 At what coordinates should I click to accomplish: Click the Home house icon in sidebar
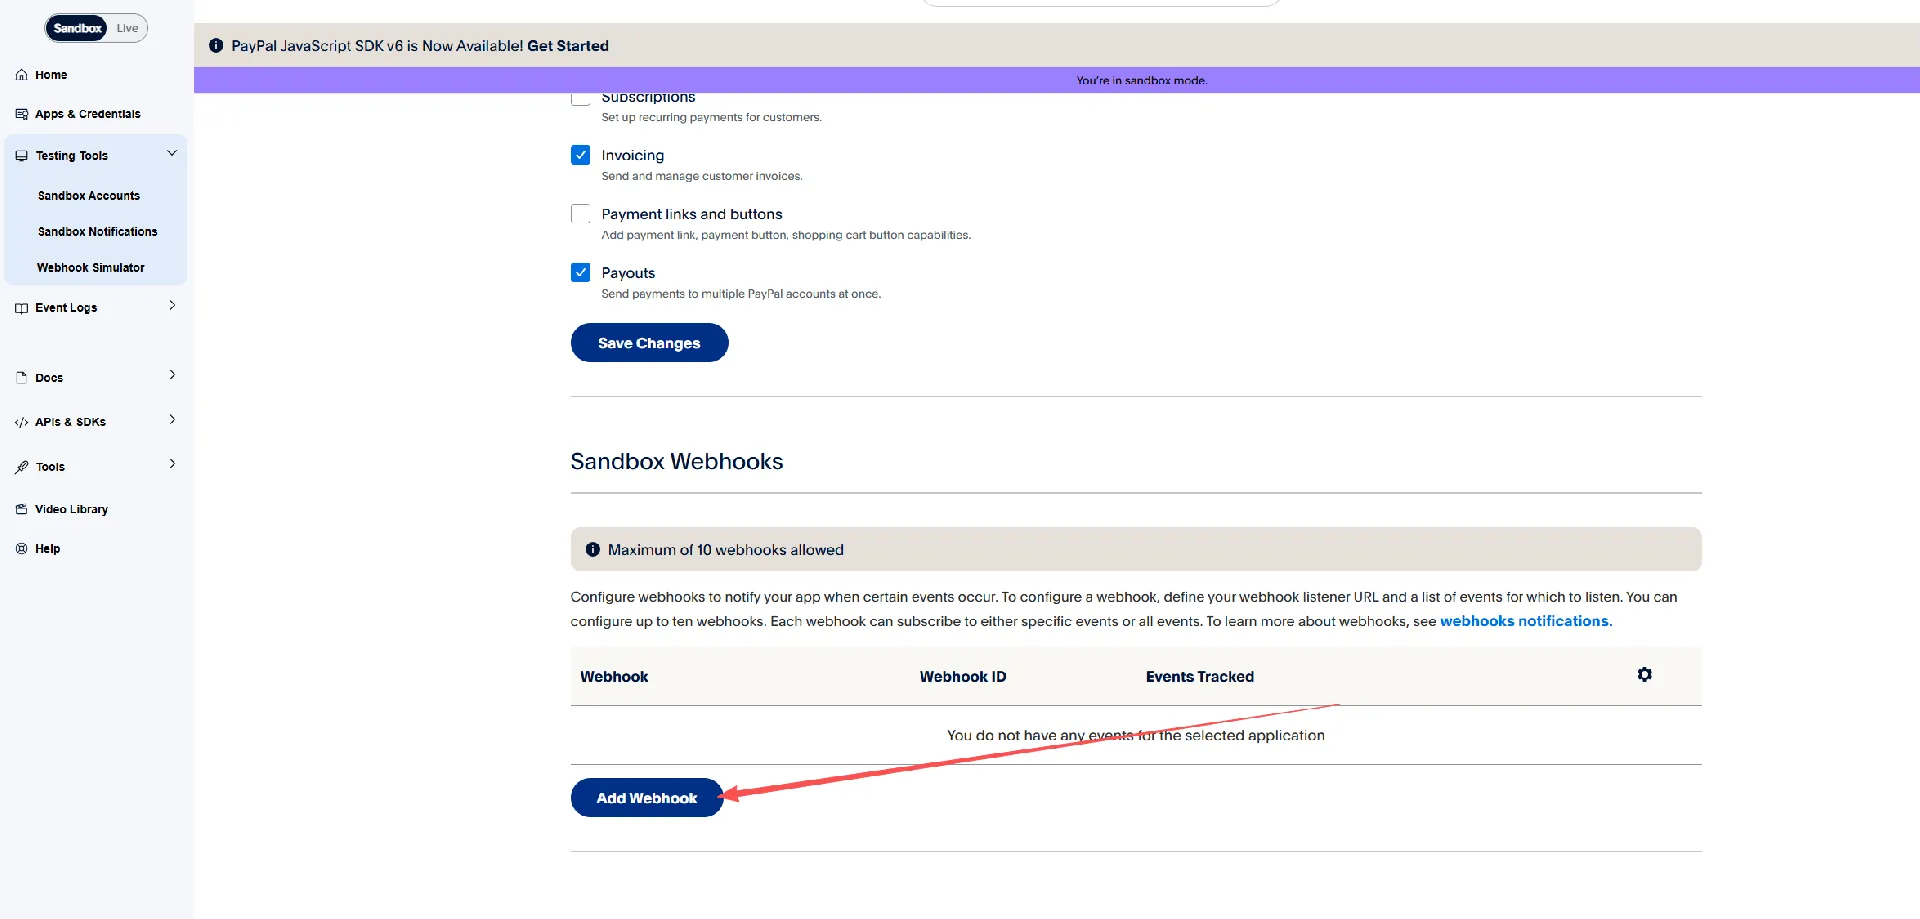(x=22, y=75)
